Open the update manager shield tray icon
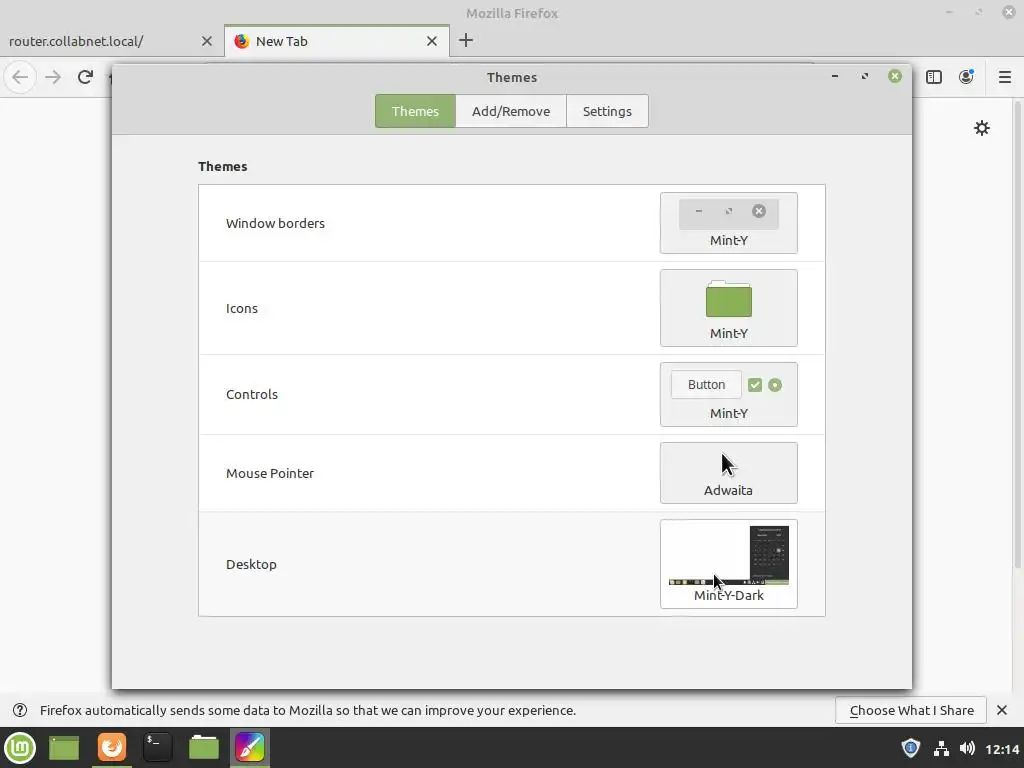This screenshot has width=1024, height=768. coord(911,748)
